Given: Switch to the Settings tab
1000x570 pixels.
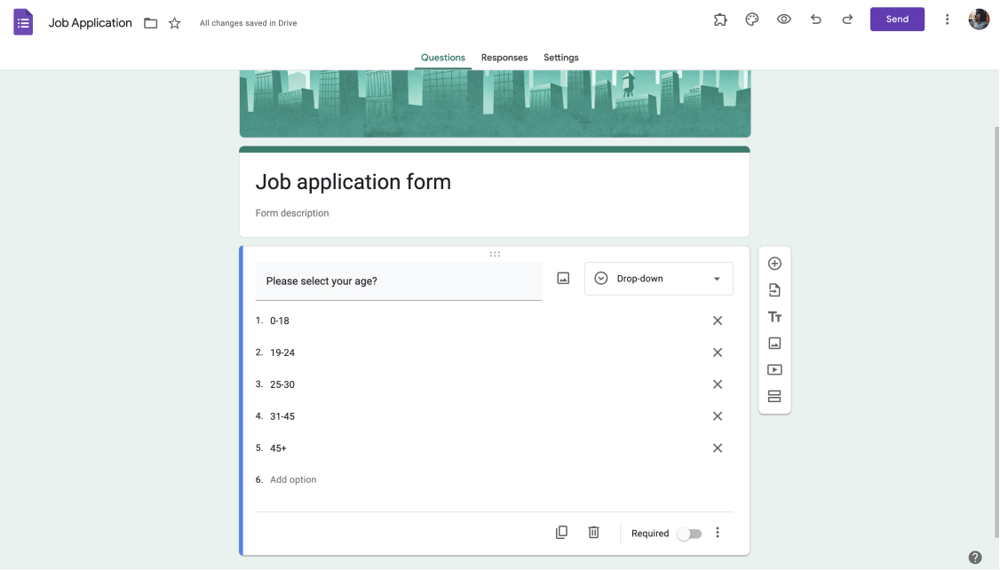Looking at the screenshot, I should 561,57.
